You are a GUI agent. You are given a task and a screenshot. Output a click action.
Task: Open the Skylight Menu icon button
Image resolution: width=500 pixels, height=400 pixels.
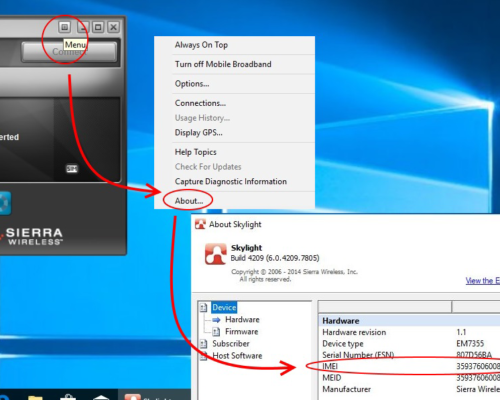[x=64, y=27]
